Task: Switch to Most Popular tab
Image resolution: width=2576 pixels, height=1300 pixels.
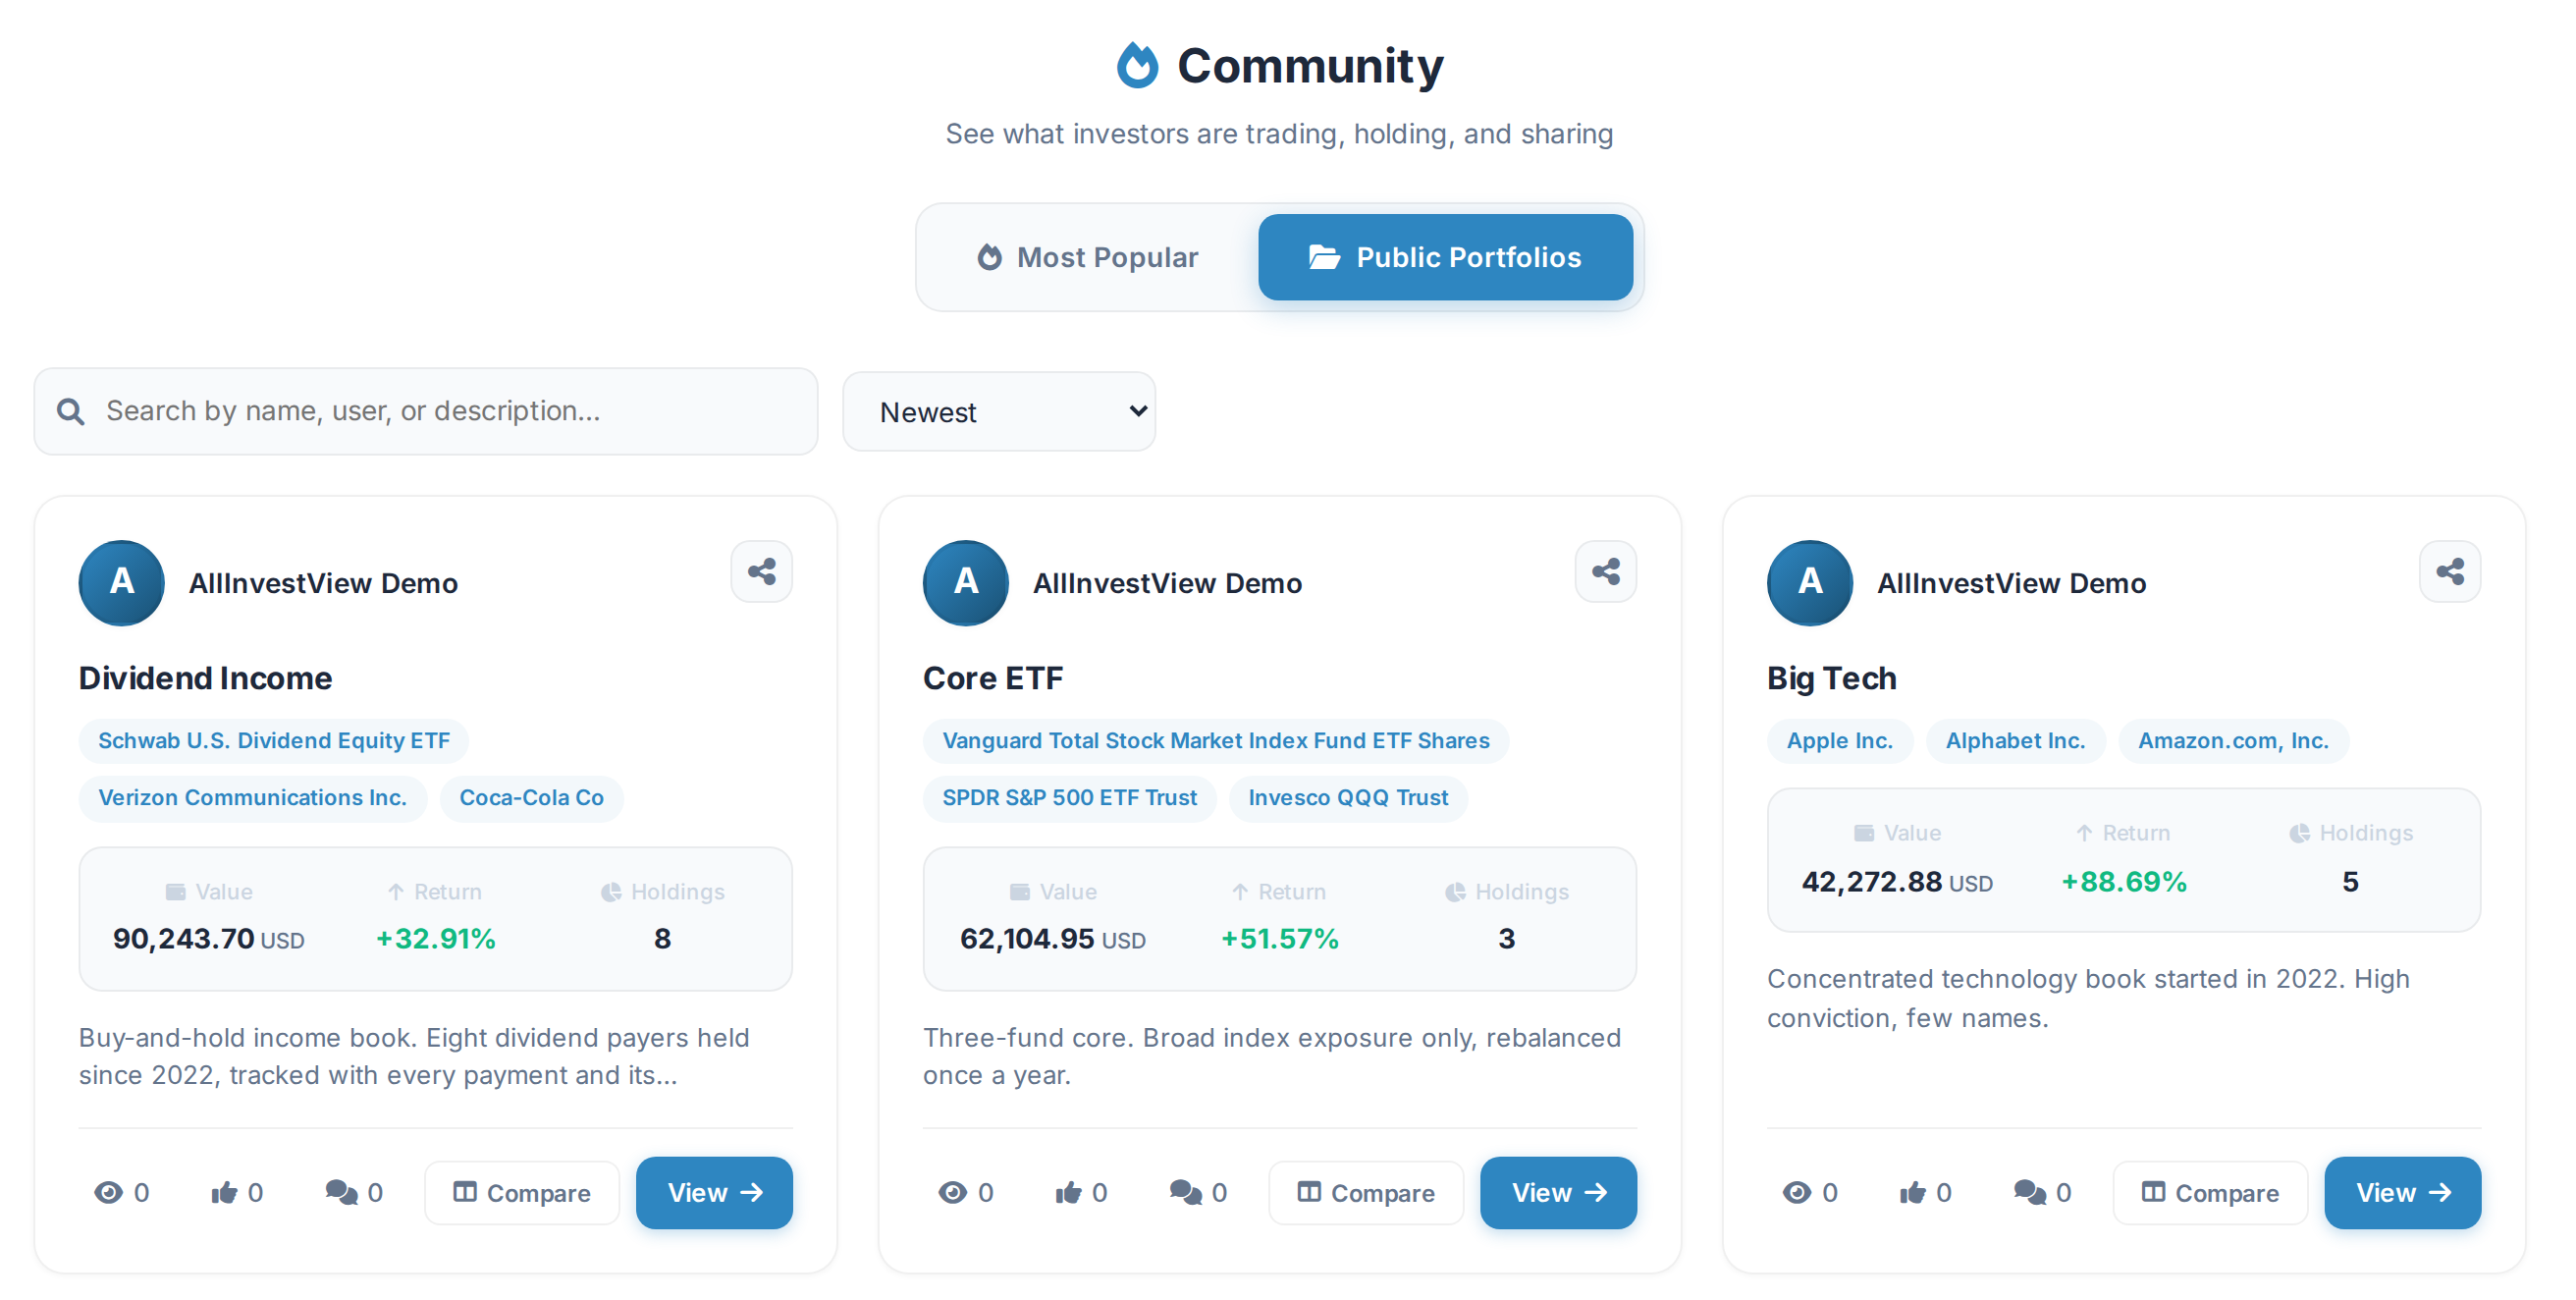Action: pos(1087,257)
